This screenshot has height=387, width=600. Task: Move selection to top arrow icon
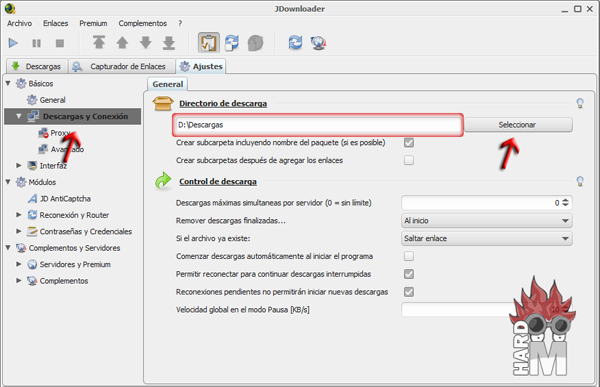(x=99, y=42)
